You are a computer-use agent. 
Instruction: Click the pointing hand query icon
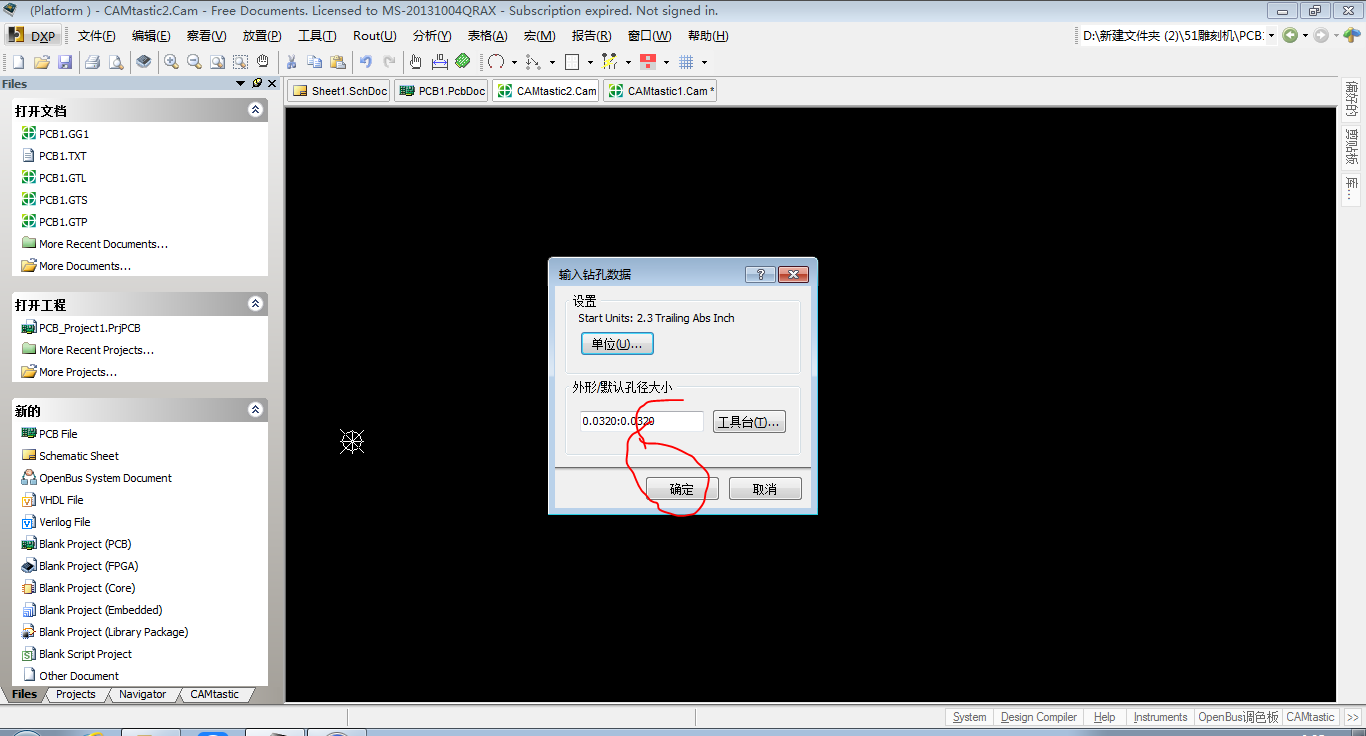(x=416, y=62)
